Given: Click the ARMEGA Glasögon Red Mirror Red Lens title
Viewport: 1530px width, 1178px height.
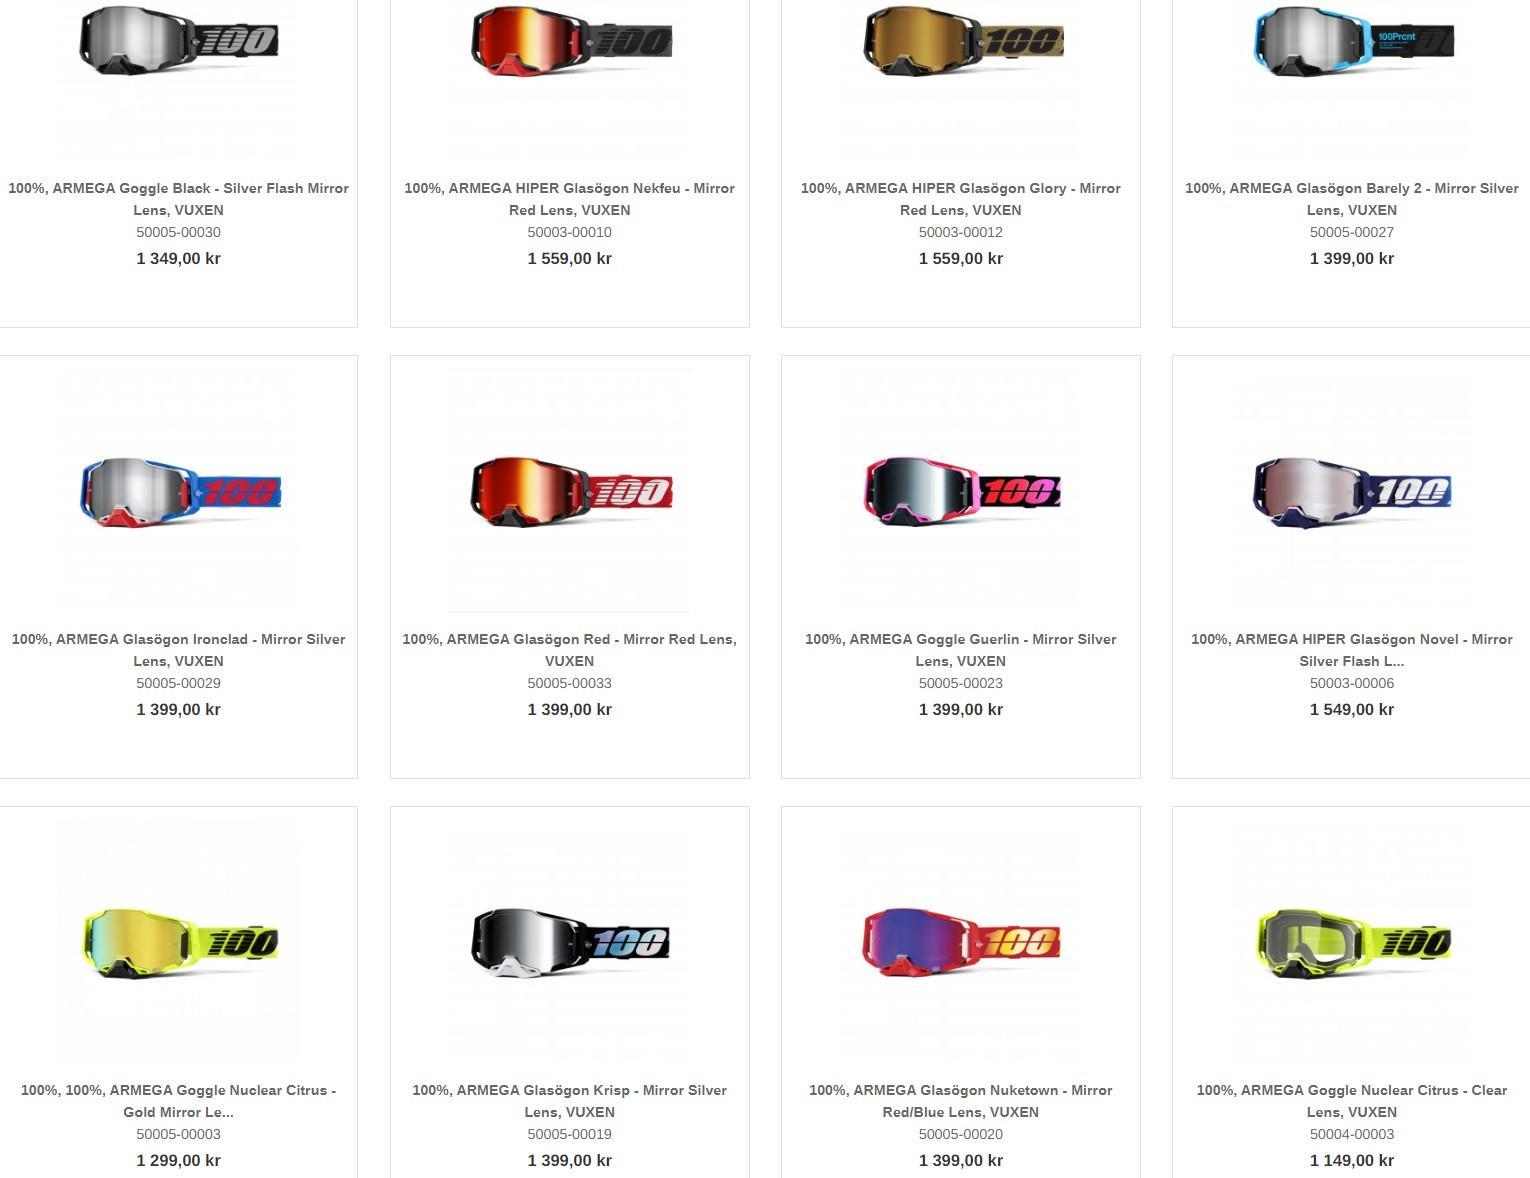Looking at the screenshot, I should click(x=569, y=650).
